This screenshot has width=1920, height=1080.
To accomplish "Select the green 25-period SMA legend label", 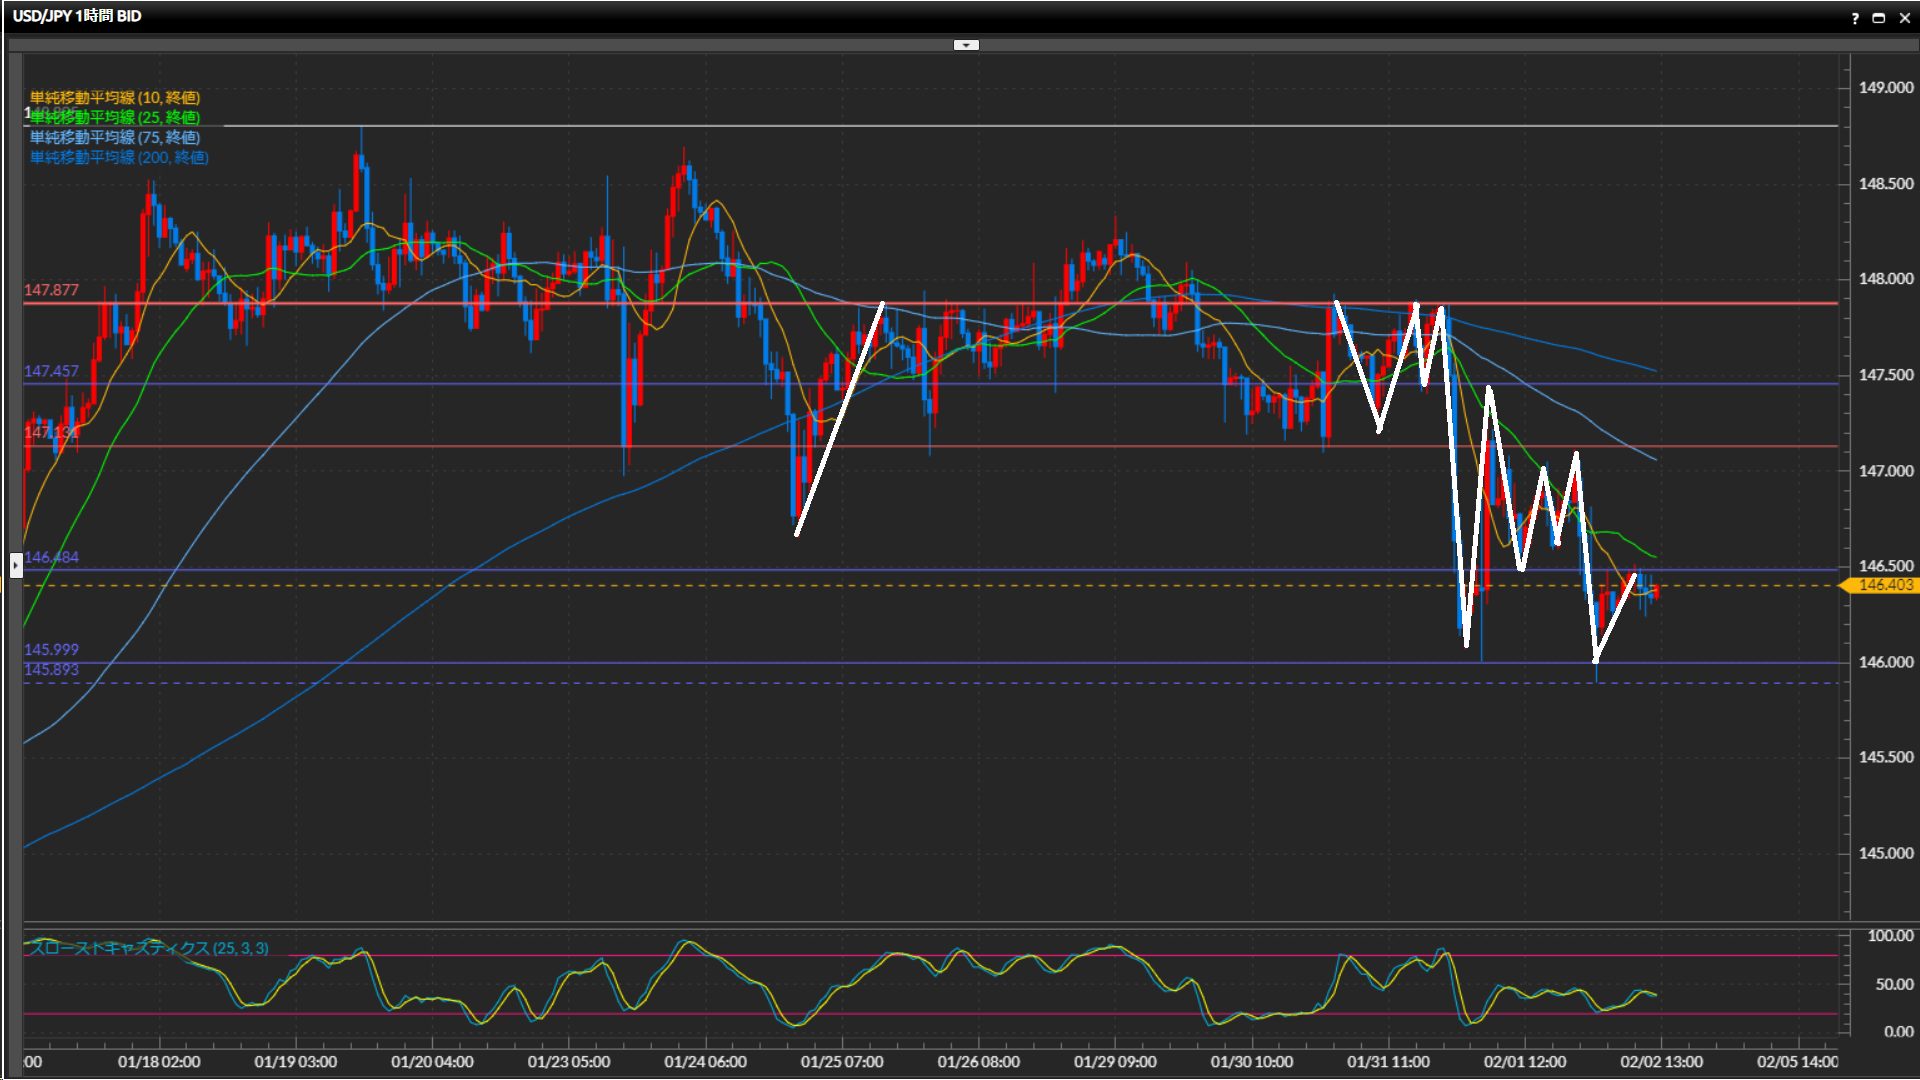I will point(115,117).
